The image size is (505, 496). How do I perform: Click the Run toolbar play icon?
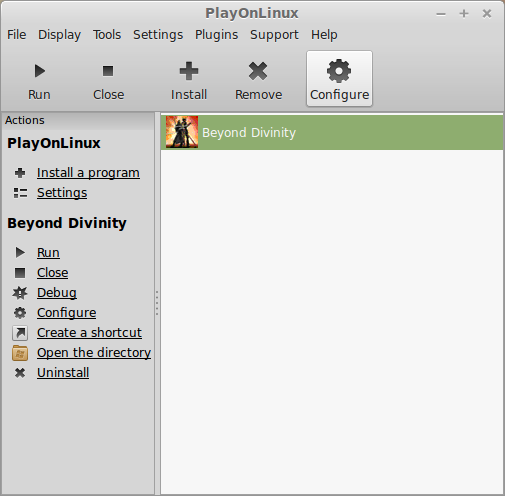[x=40, y=71]
